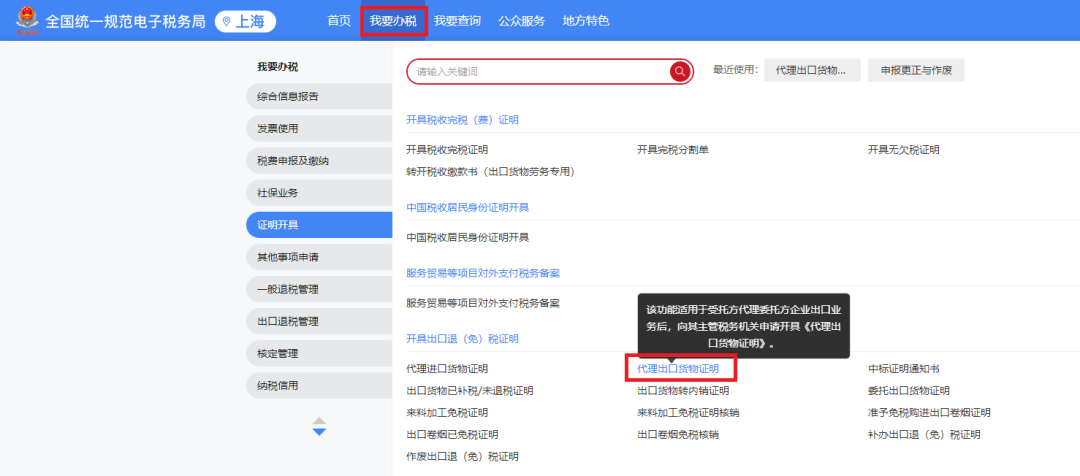Screen dimensions: 1080x476
Task: Click the recent 申报更正与作废 button
Action: [x=915, y=71]
